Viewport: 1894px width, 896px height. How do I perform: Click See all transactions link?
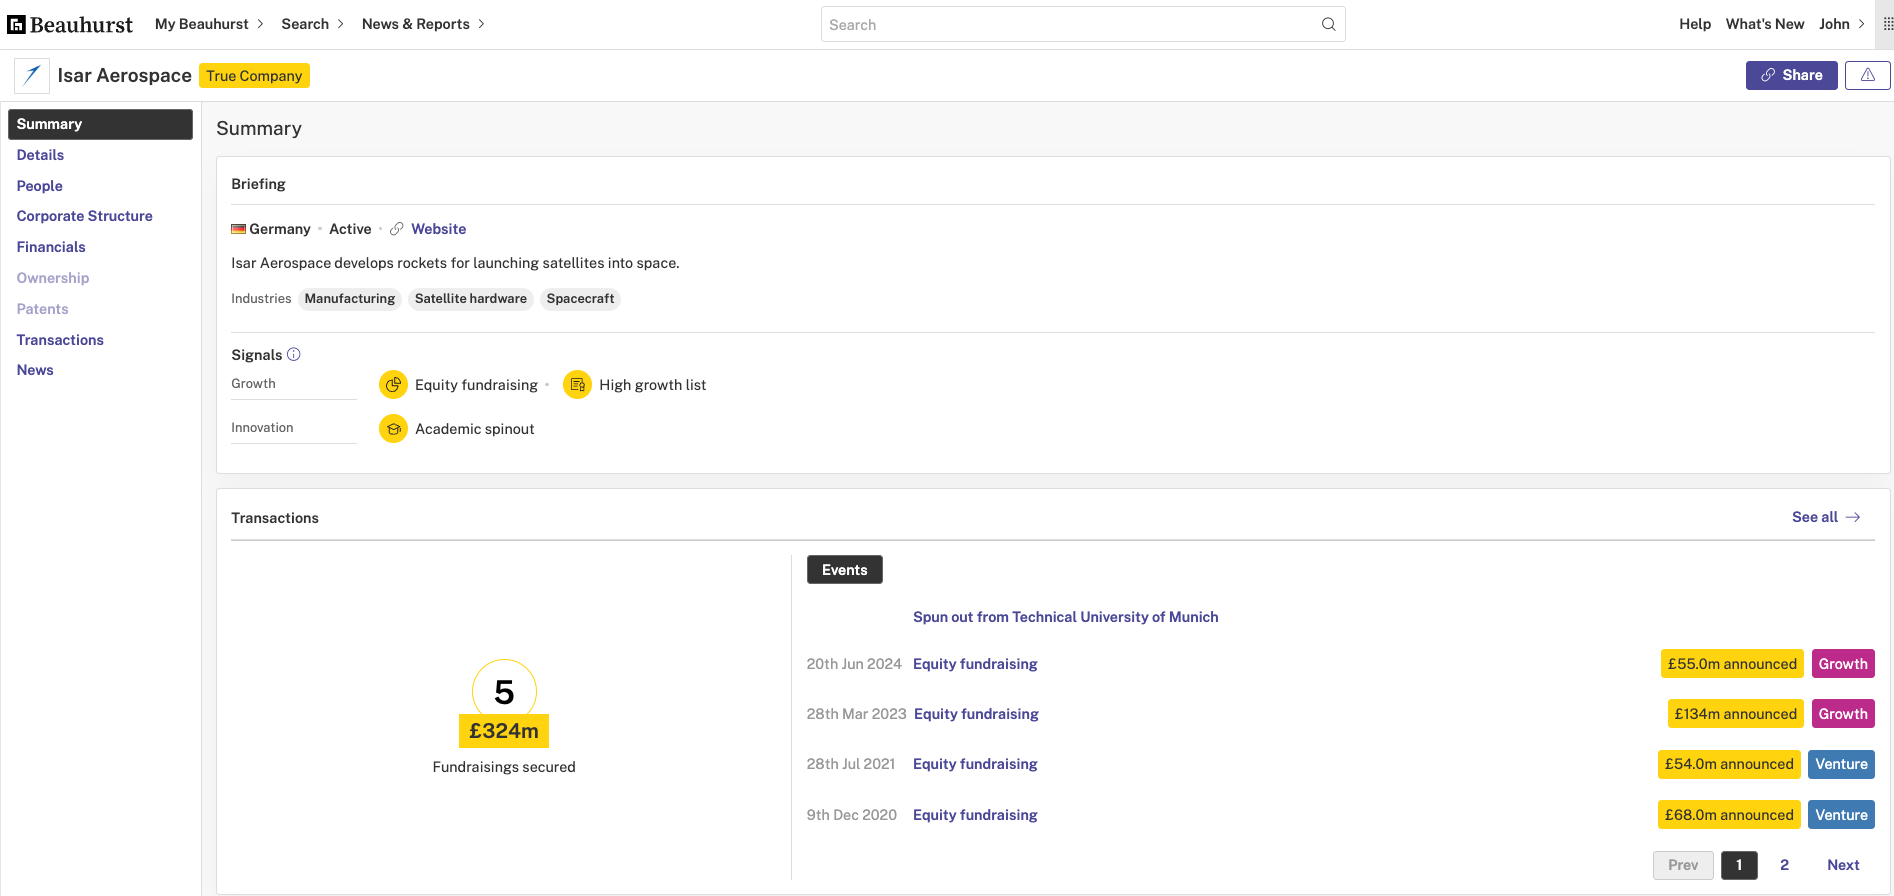[1826, 517]
